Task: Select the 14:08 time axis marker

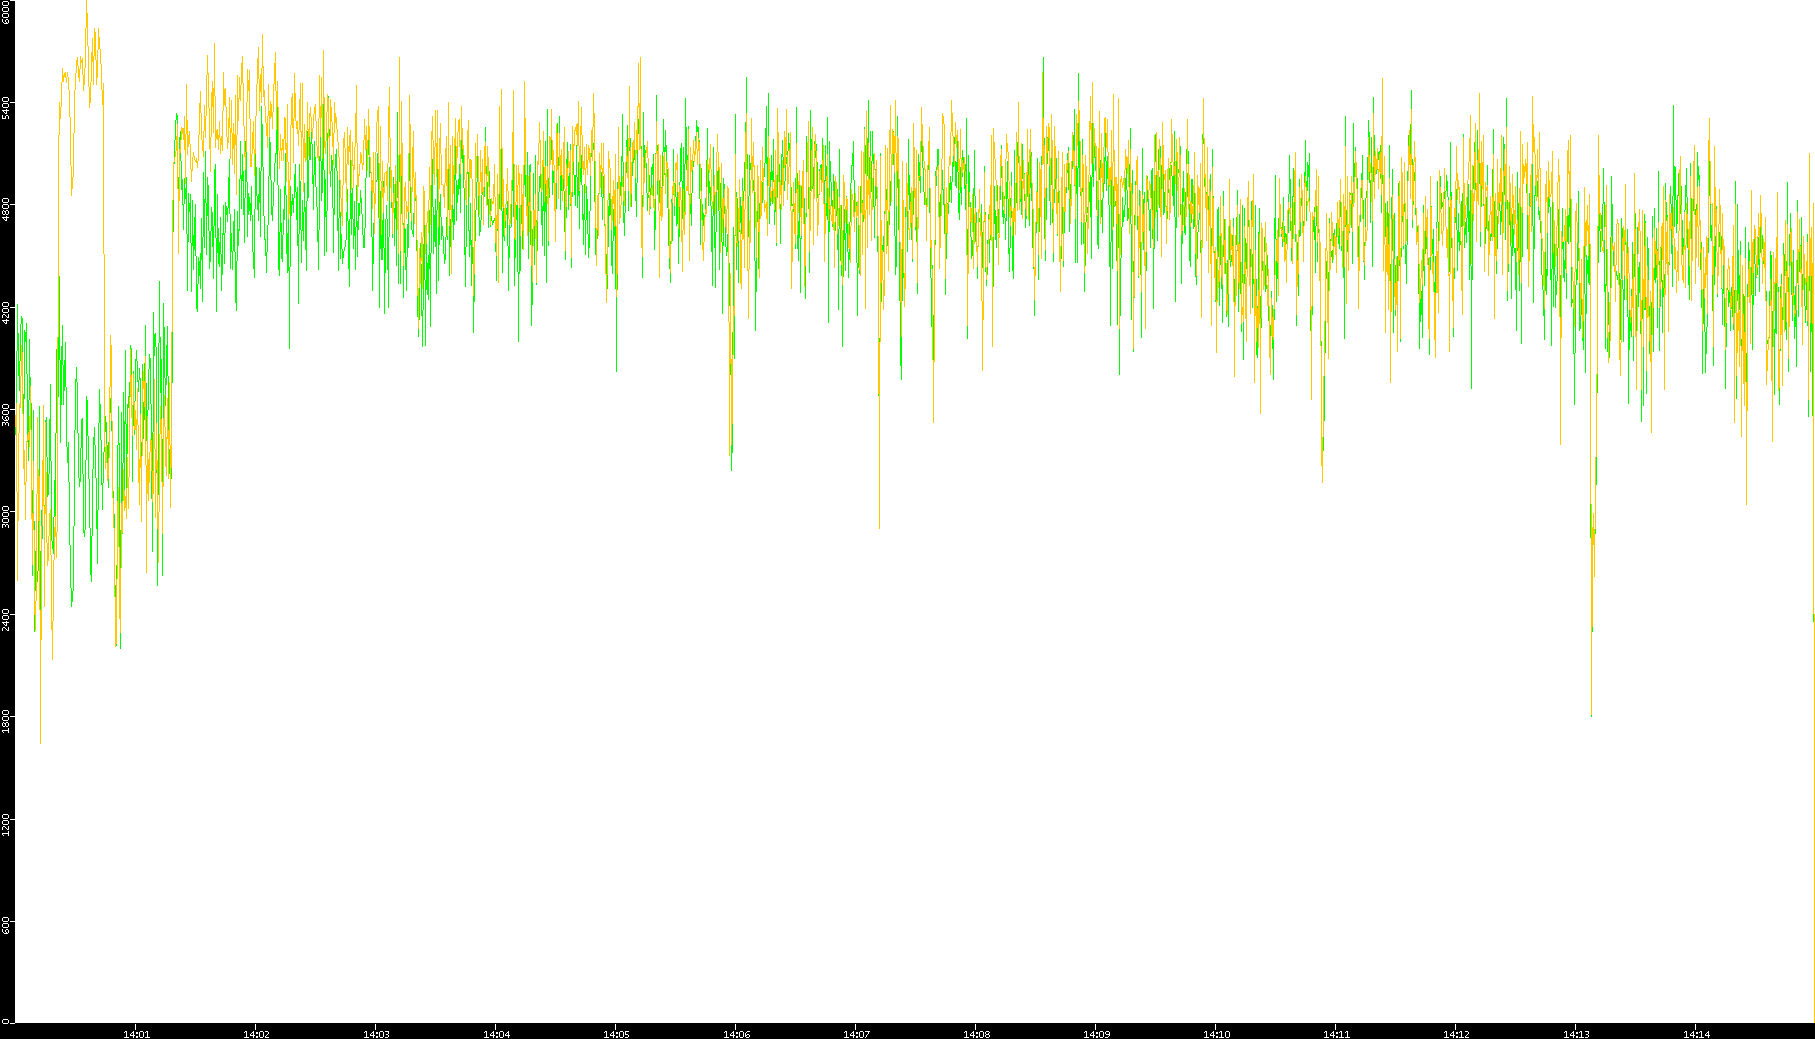Action: point(976,1034)
